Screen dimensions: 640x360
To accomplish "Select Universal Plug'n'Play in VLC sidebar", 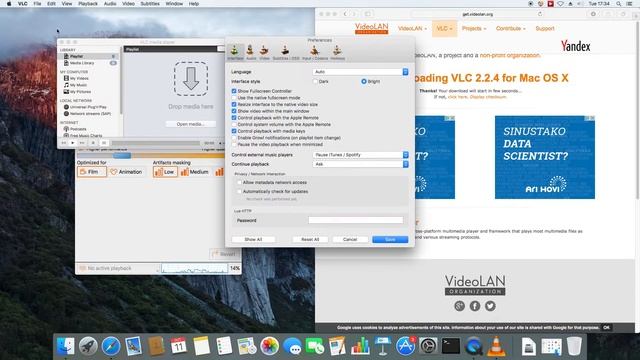I will (88, 107).
